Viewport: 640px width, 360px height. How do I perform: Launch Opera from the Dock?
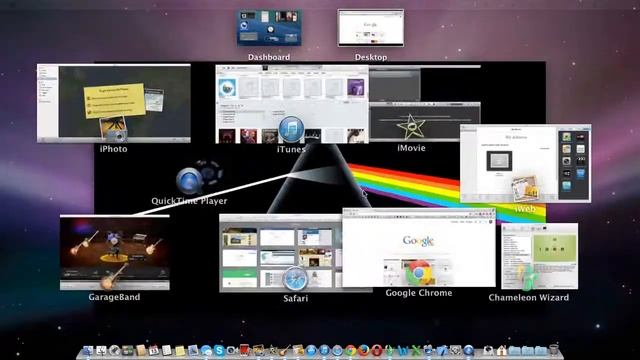click(x=377, y=350)
